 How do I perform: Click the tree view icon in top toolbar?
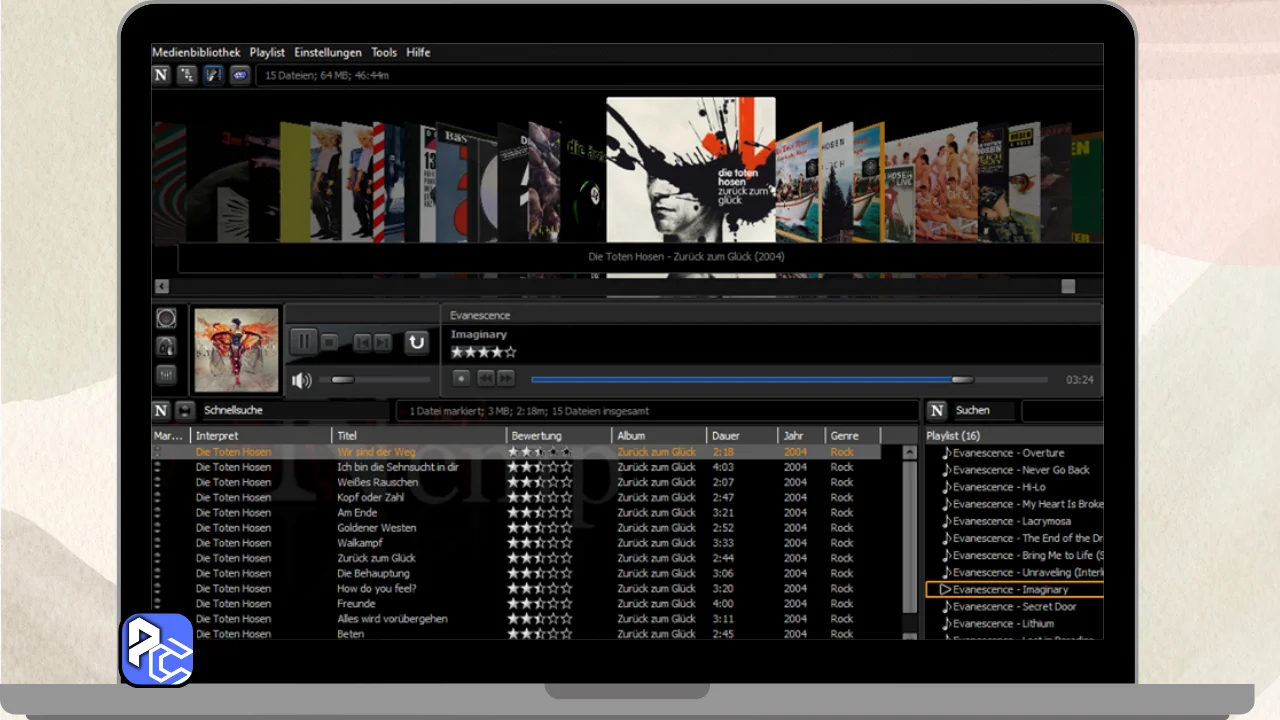(x=187, y=75)
